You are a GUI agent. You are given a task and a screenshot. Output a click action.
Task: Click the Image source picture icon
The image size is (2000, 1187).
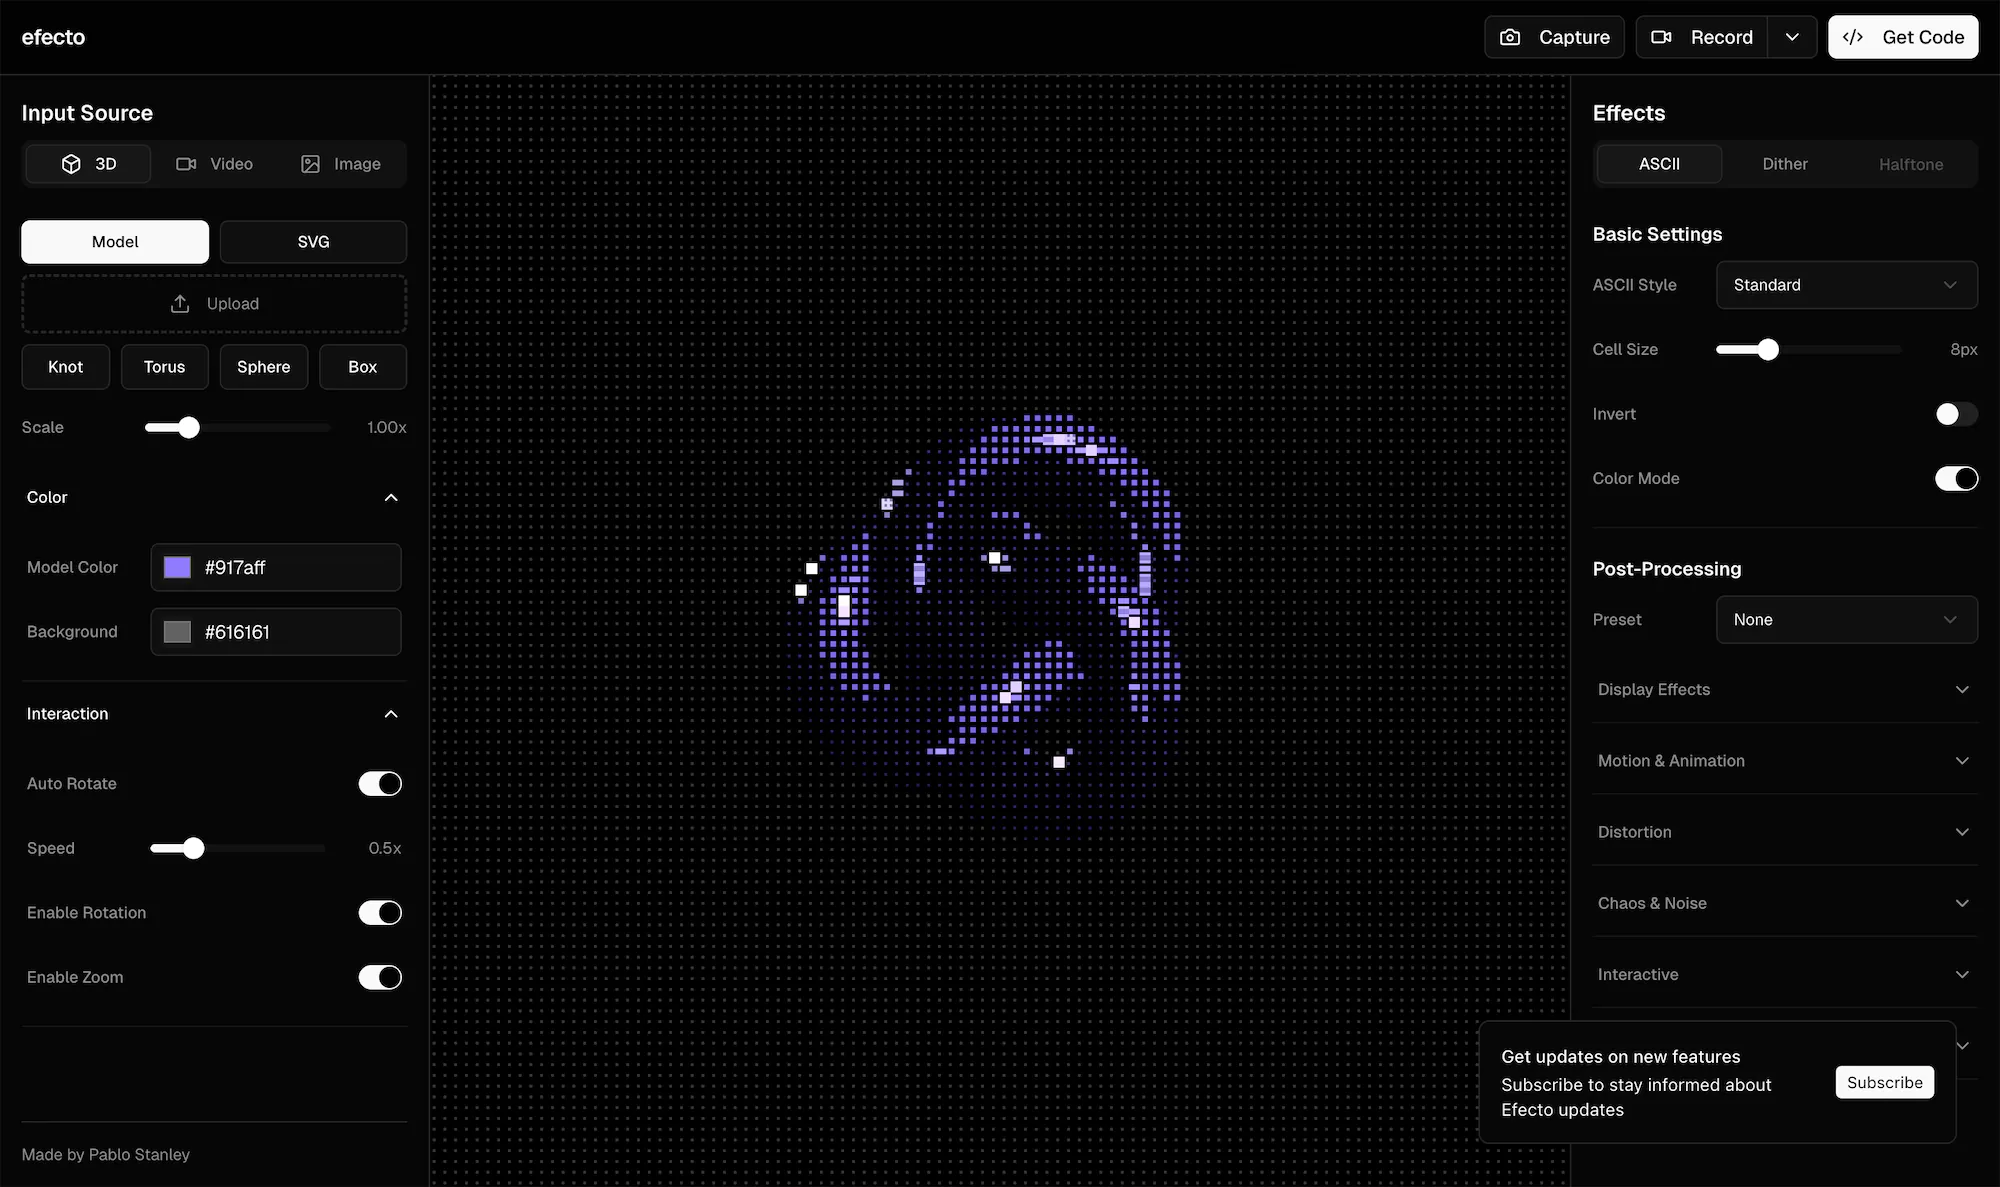[x=310, y=164]
